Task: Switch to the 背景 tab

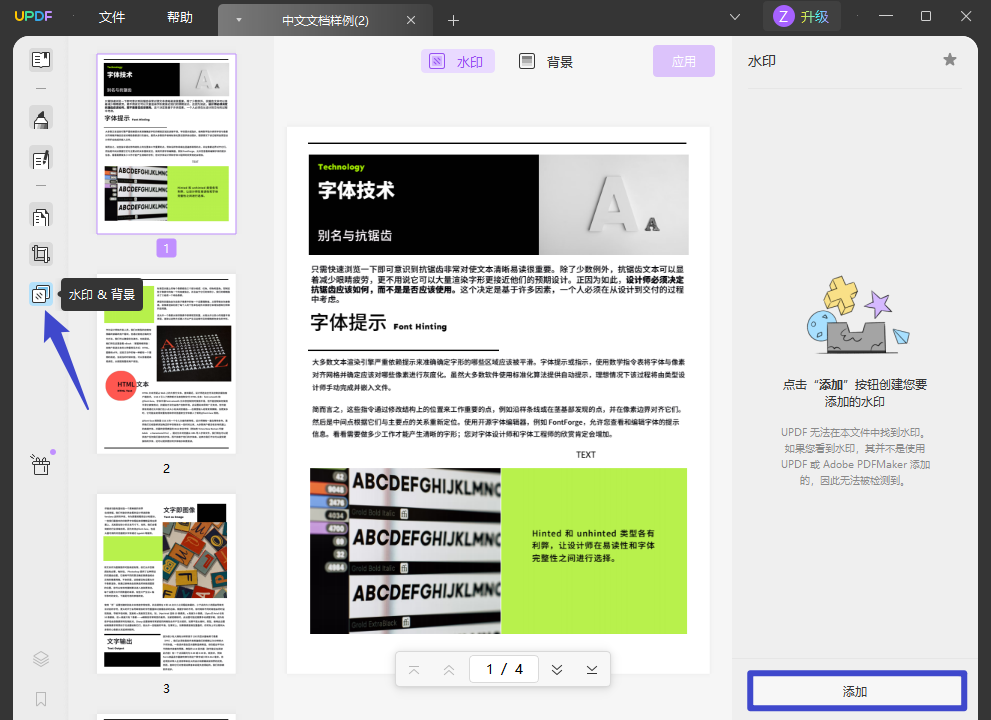Action: coord(547,61)
